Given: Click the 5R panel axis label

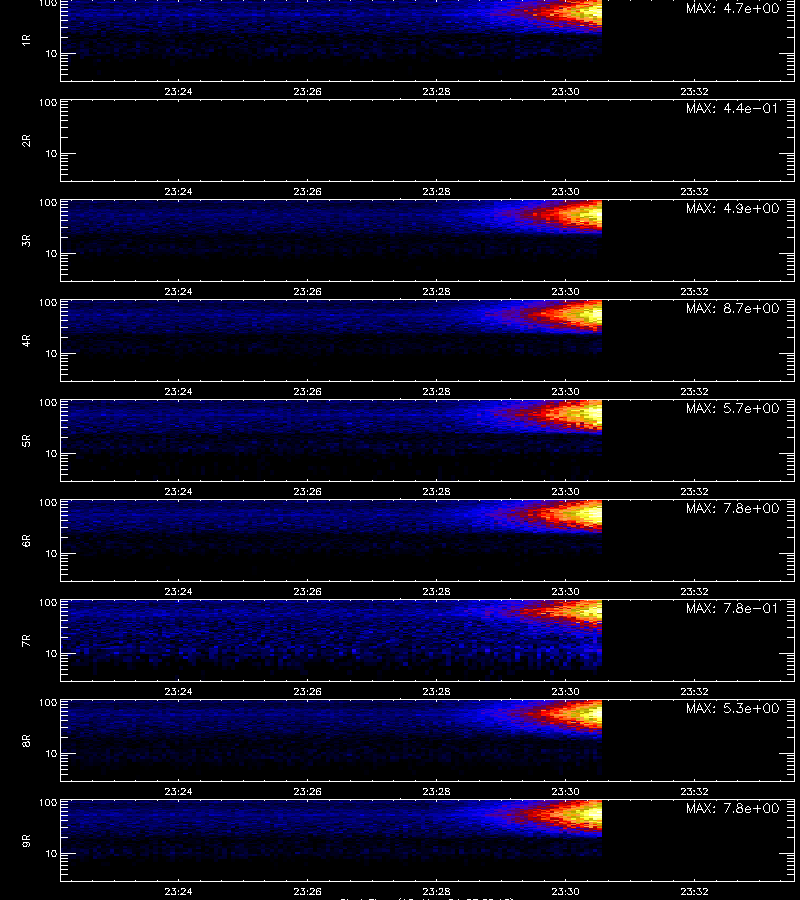Looking at the screenshot, I should pyautogui.click(x=26, y=441).
